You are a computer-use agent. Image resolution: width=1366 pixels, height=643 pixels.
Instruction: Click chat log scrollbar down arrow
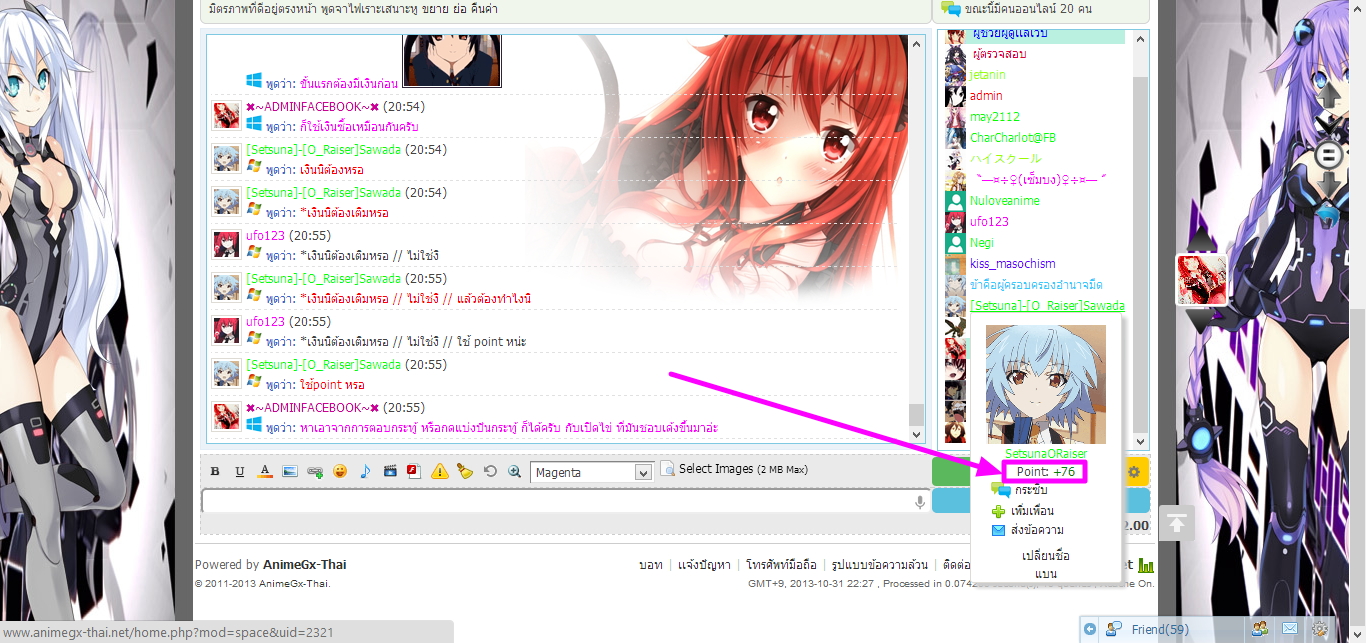pyautogui.click(x=917, y=434)
